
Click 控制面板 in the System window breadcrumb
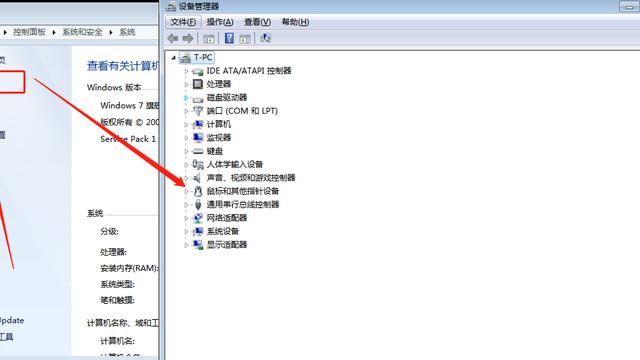(x=29, y=32)
